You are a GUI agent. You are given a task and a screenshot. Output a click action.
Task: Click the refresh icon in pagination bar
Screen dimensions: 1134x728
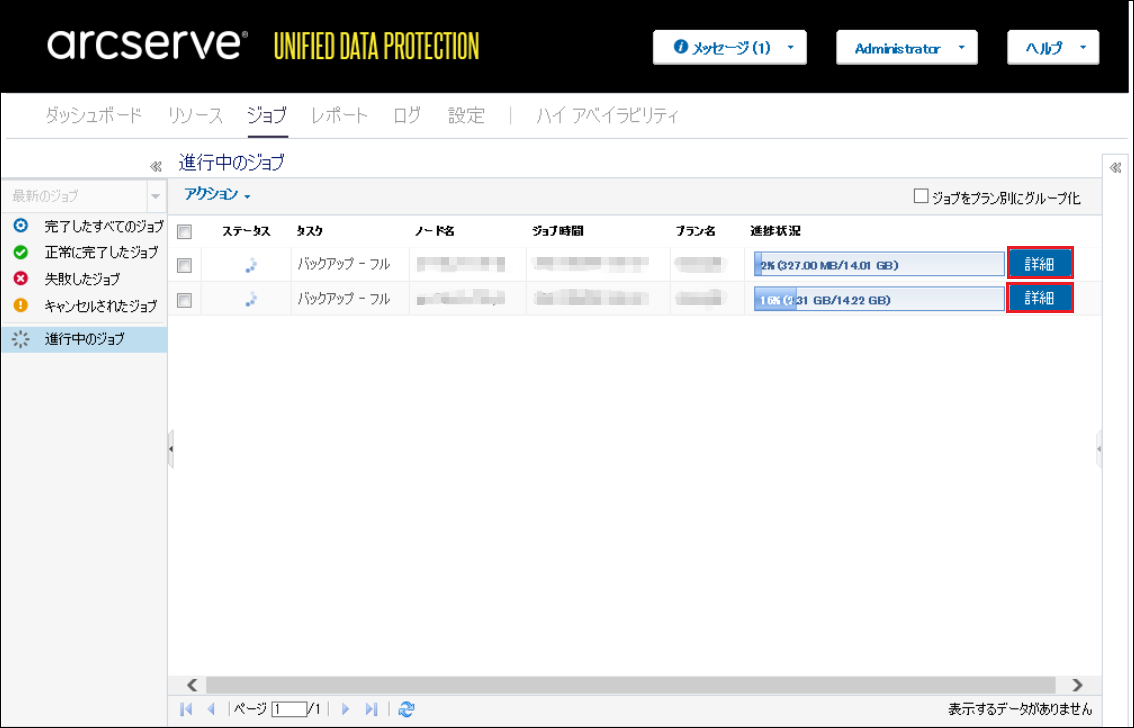point(406,709)
